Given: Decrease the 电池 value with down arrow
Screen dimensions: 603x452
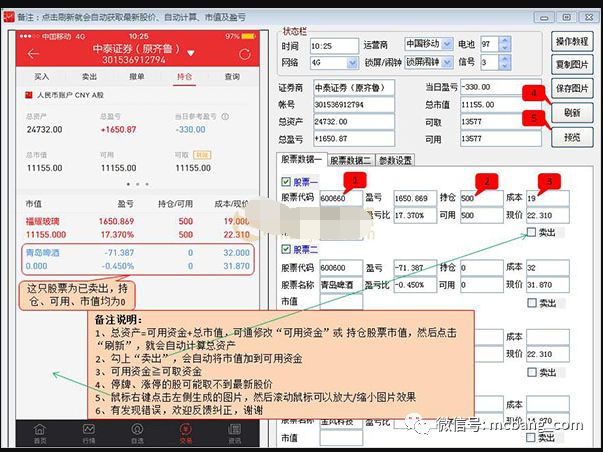Looking at the screenshot, I should click(505, 48).
